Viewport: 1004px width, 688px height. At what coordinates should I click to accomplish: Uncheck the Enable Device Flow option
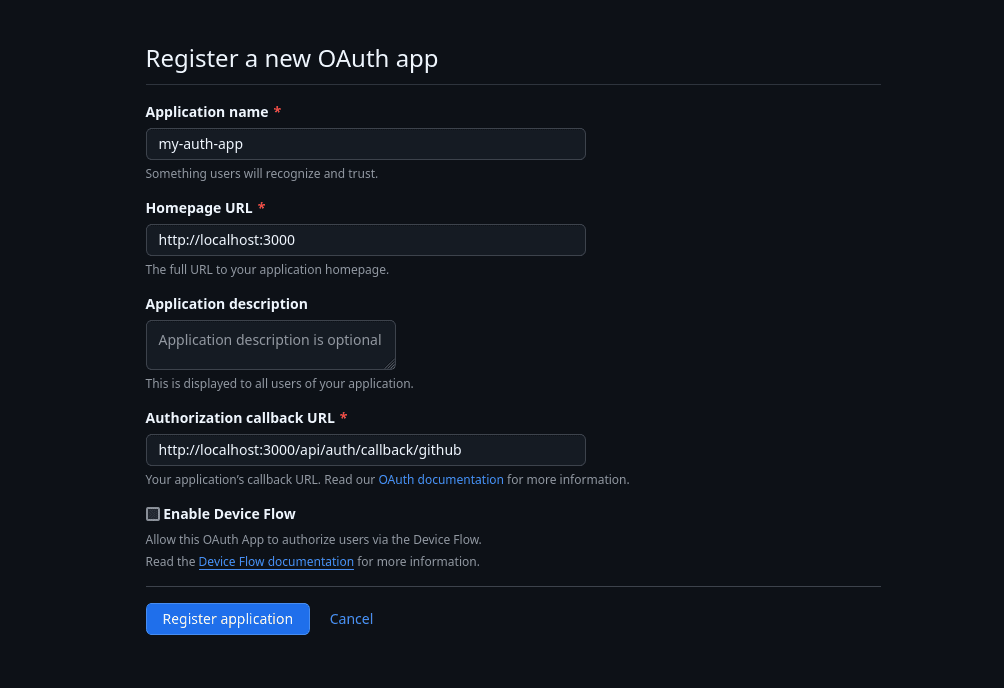[x=152, y=513]
